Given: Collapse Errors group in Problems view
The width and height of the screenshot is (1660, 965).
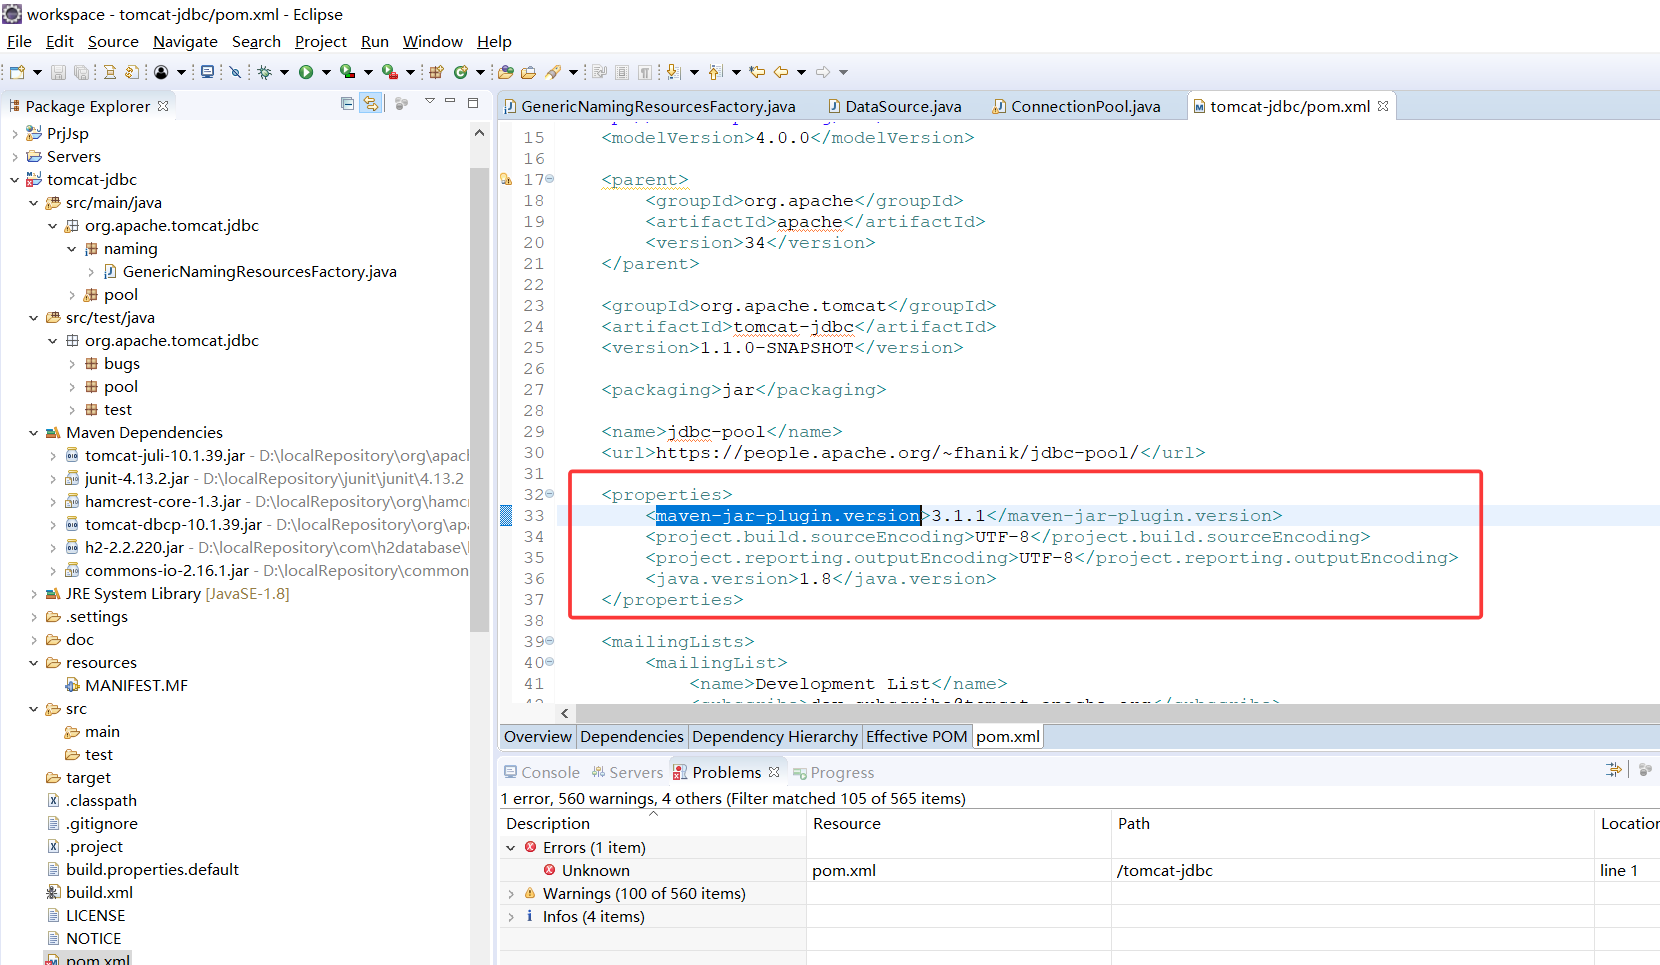Looking at the screenshot, I should tap(511, 848).
